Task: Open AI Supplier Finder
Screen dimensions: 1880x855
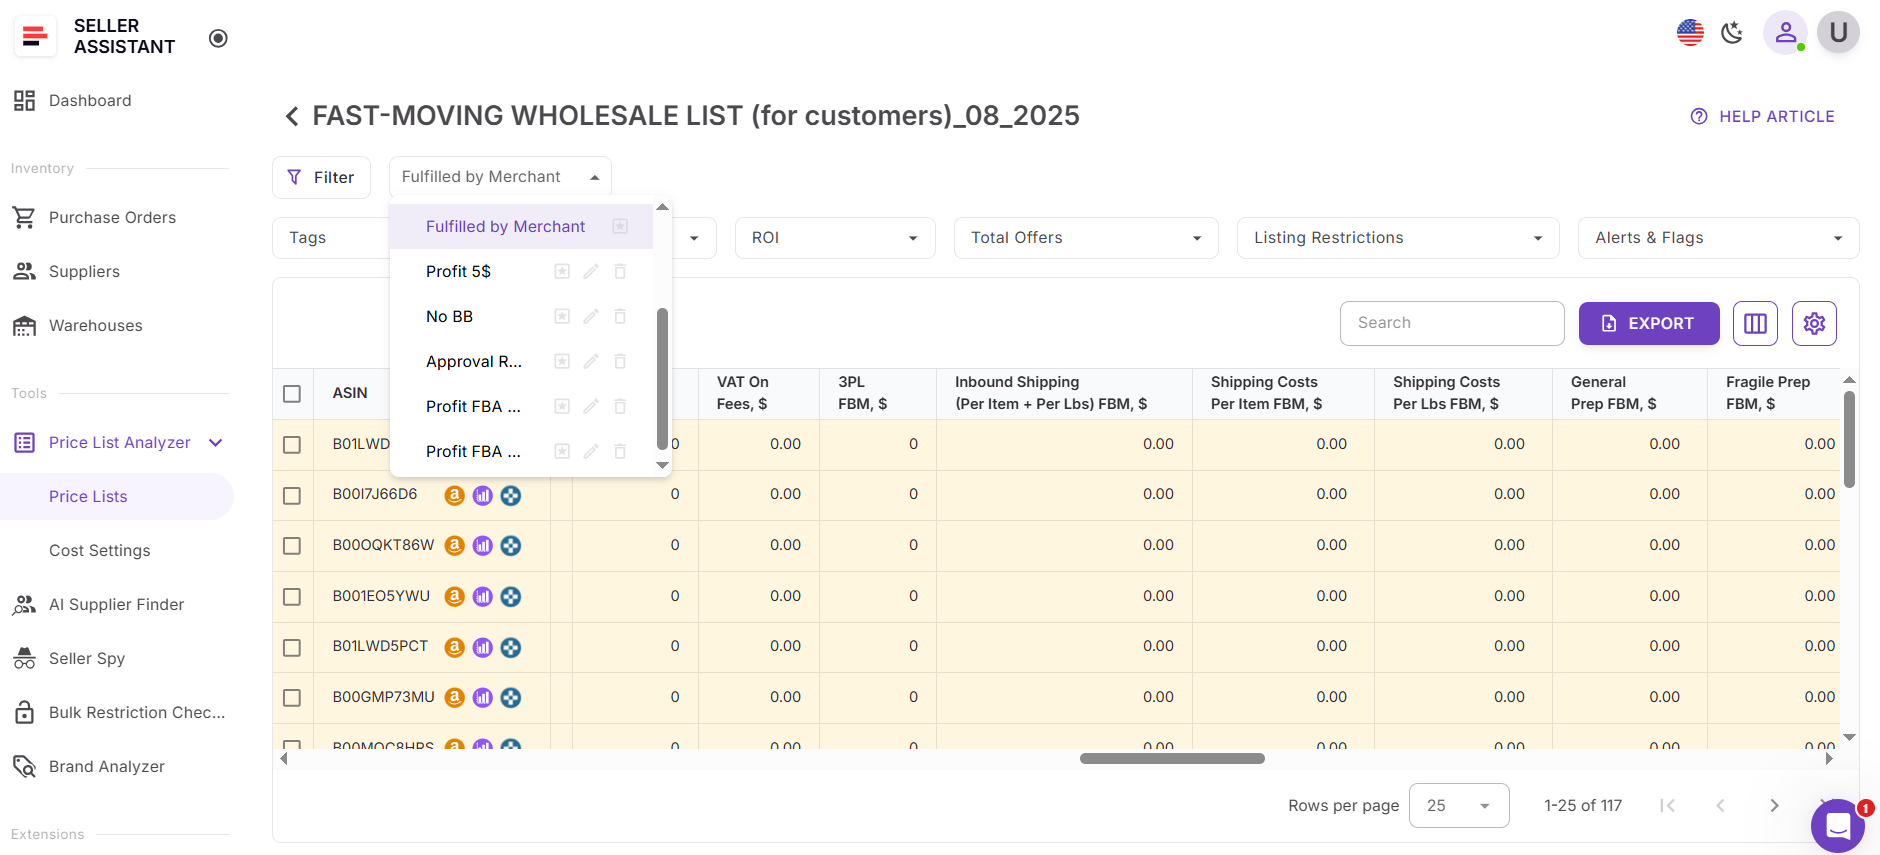Action: pos(116,604)
